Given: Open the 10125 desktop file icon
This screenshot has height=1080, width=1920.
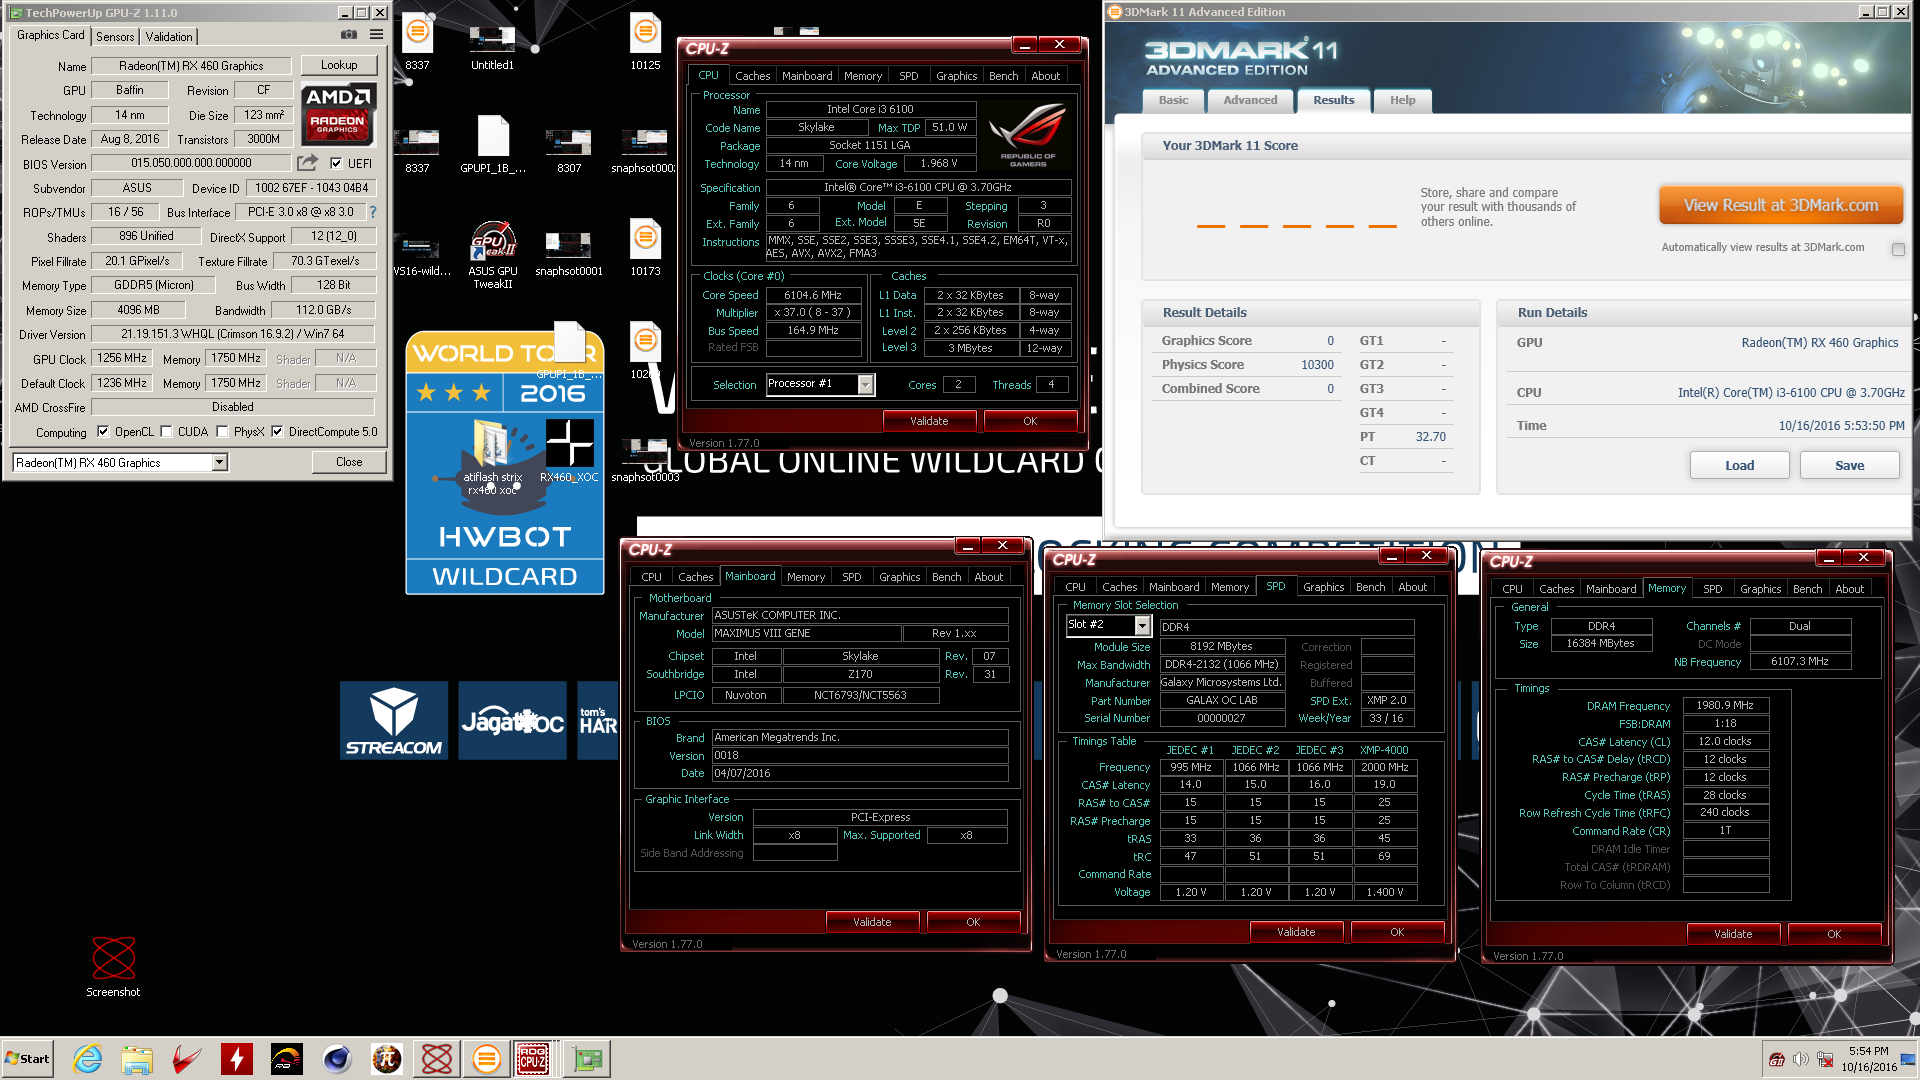Looking at the screenshot, I should (645, 42).
